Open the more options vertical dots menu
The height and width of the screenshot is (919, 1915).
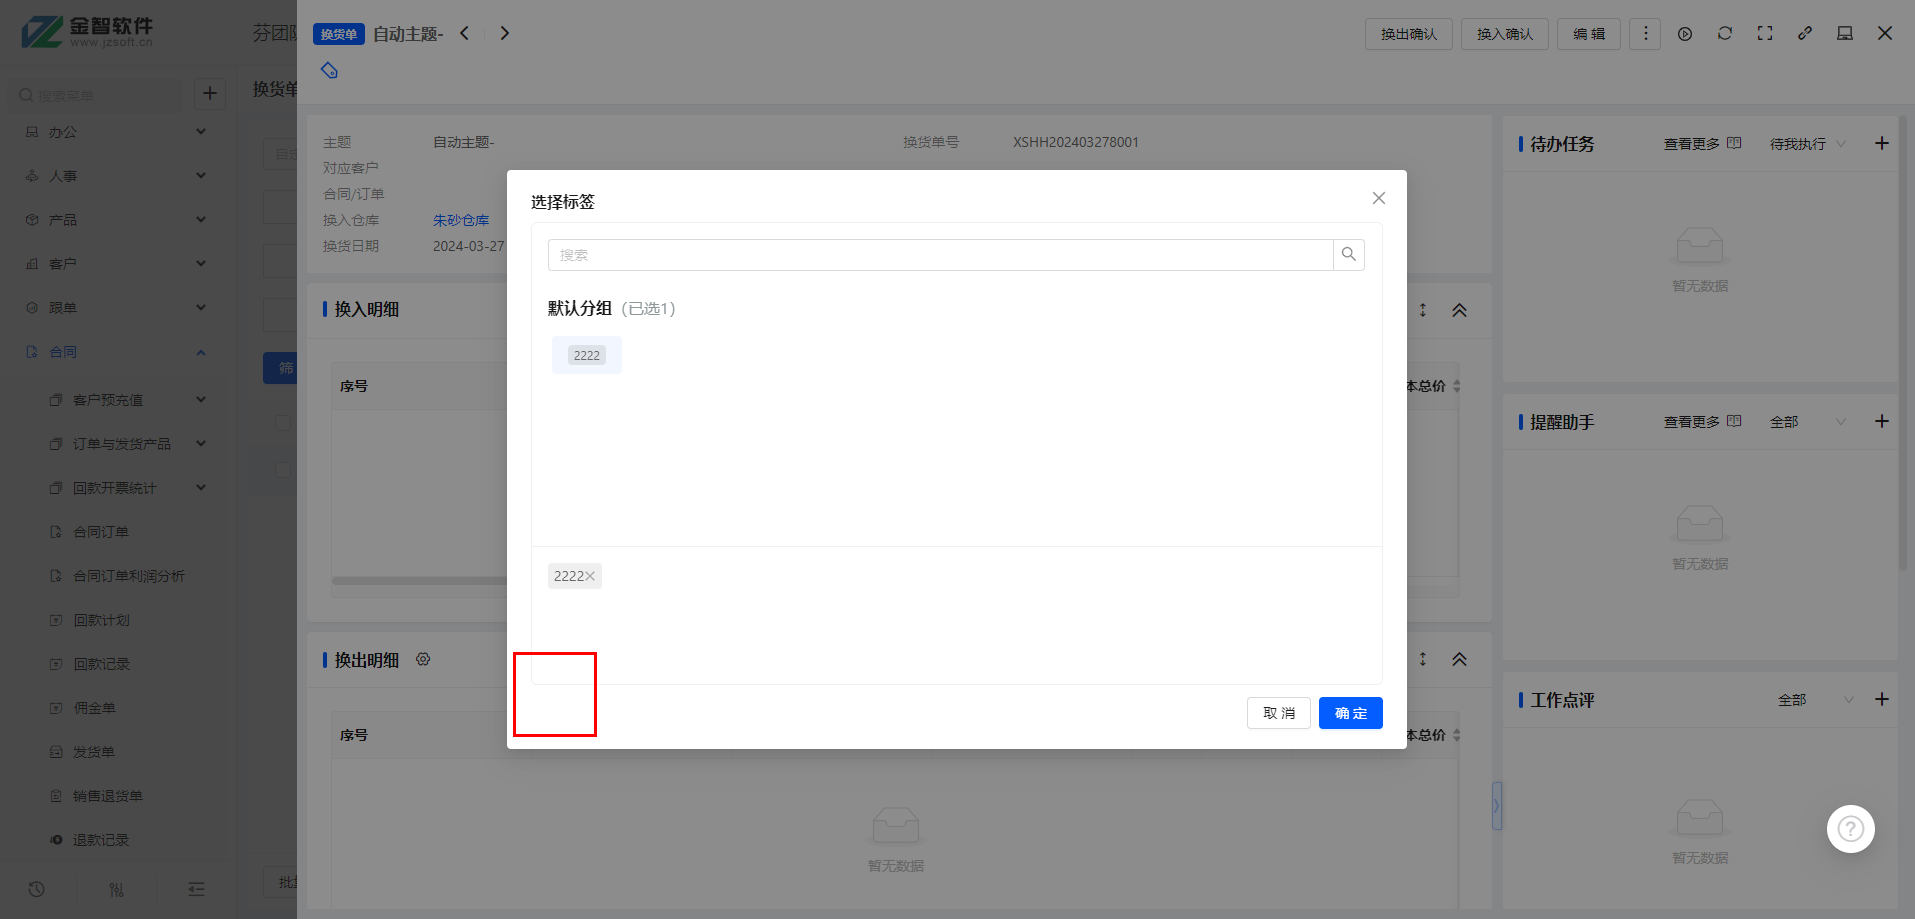[x=1645, y=34]
